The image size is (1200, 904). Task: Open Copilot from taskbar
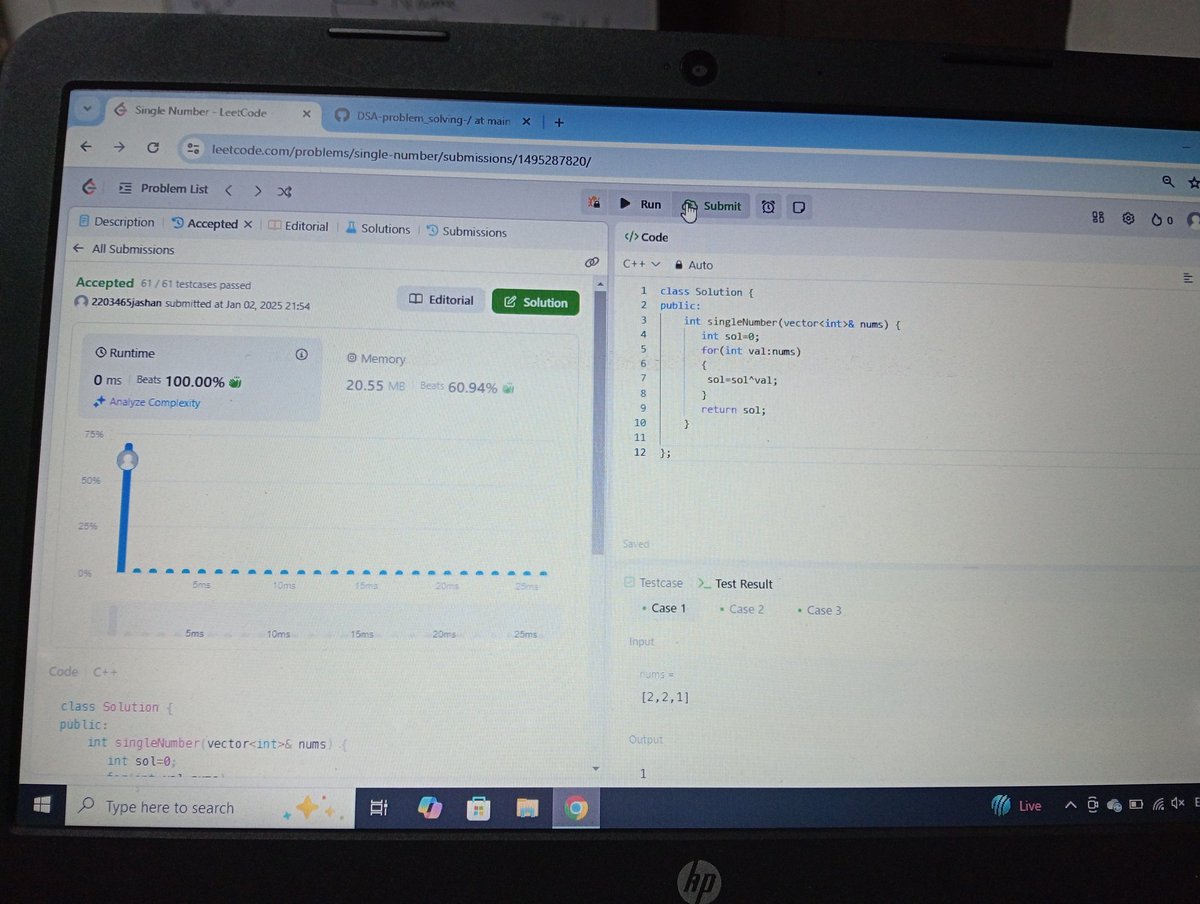coord(430,808)
